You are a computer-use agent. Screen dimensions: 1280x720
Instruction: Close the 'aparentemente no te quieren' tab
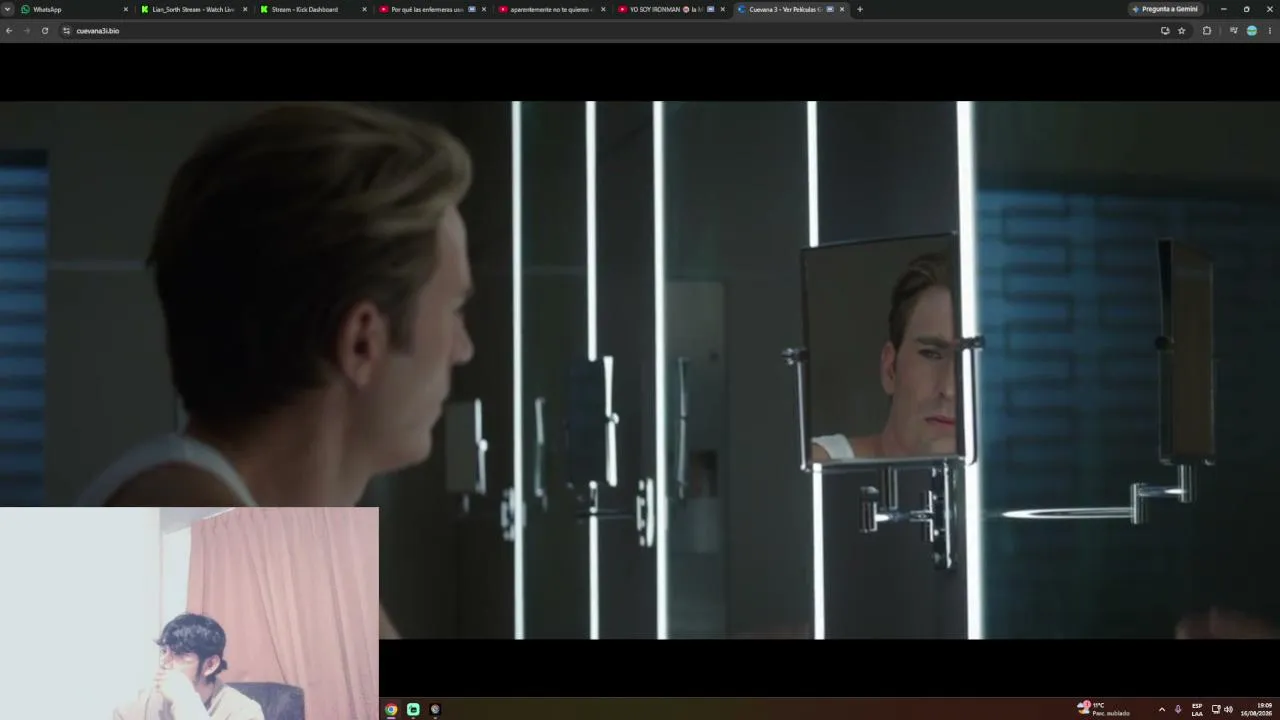point(603,9)
